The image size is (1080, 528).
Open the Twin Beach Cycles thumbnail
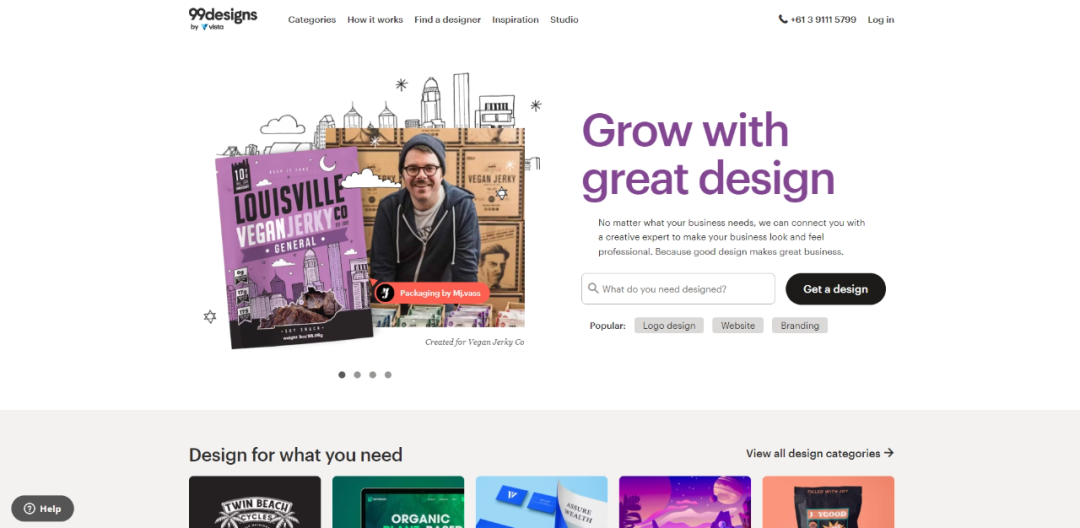pyautogui.click(x=255, y=502)
